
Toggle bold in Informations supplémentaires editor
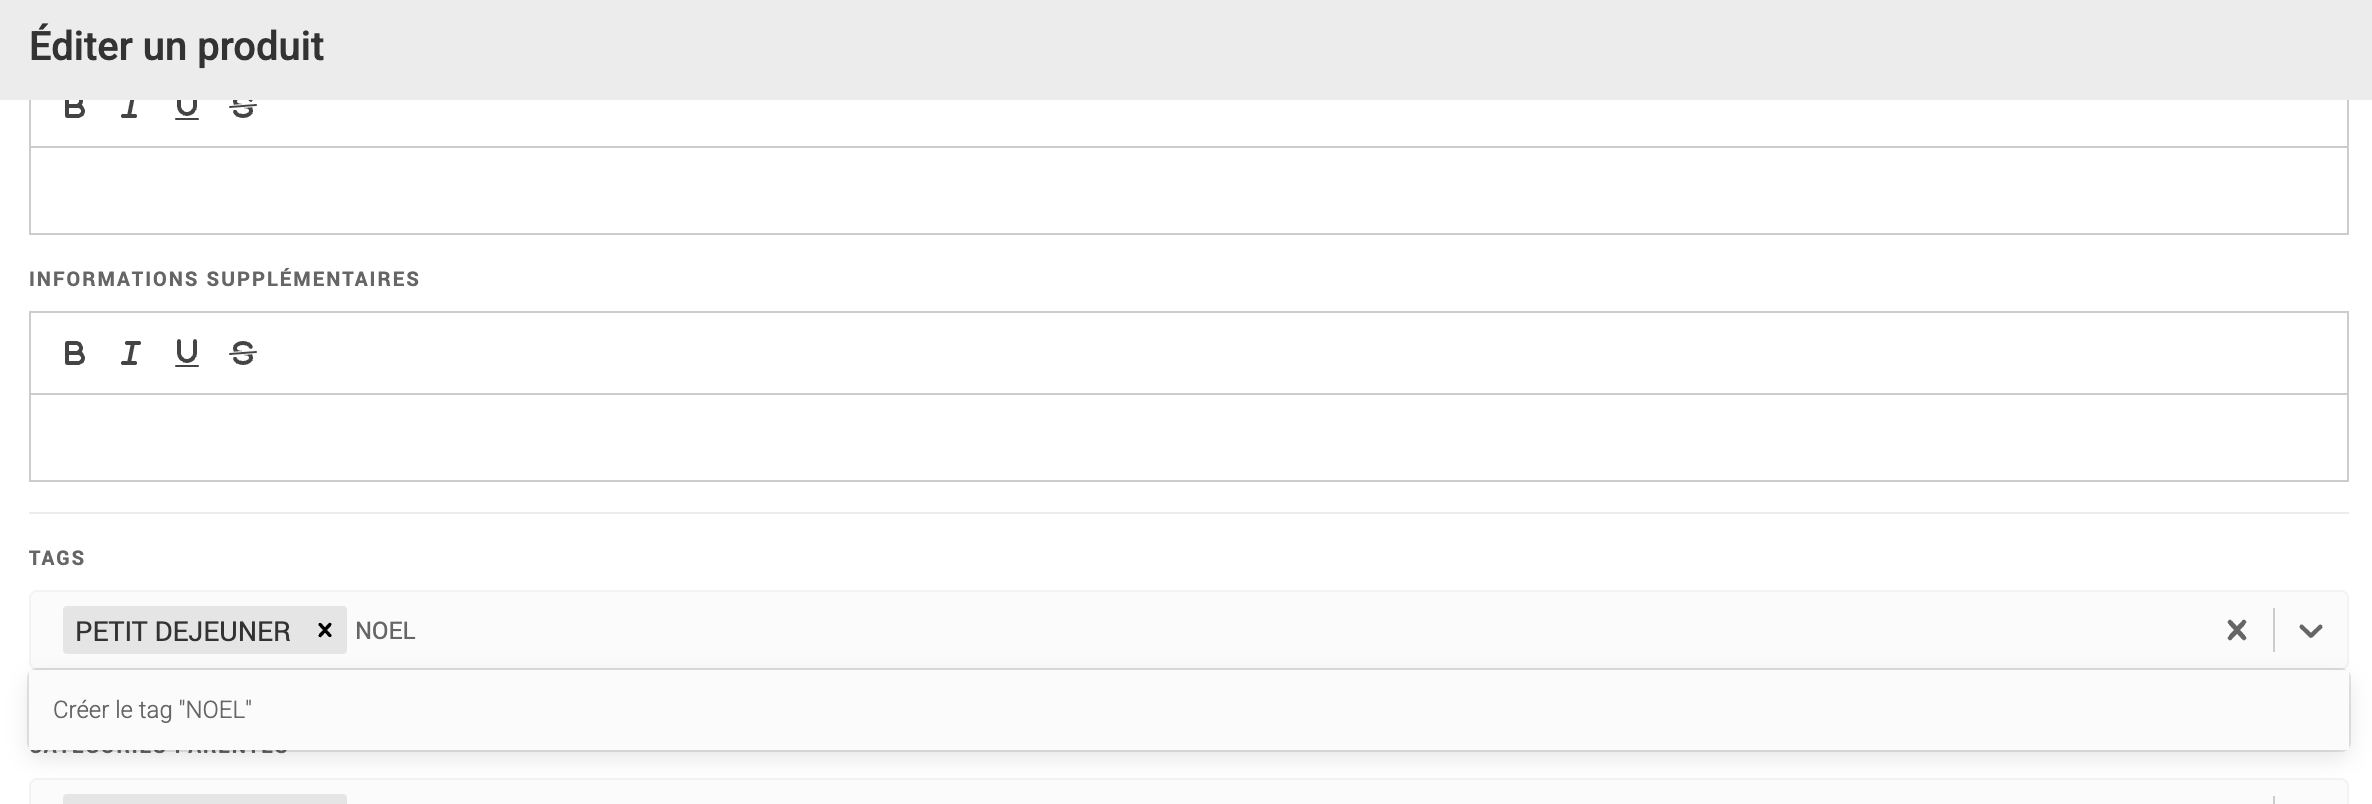pyautogui.click(x=74, y=353)
